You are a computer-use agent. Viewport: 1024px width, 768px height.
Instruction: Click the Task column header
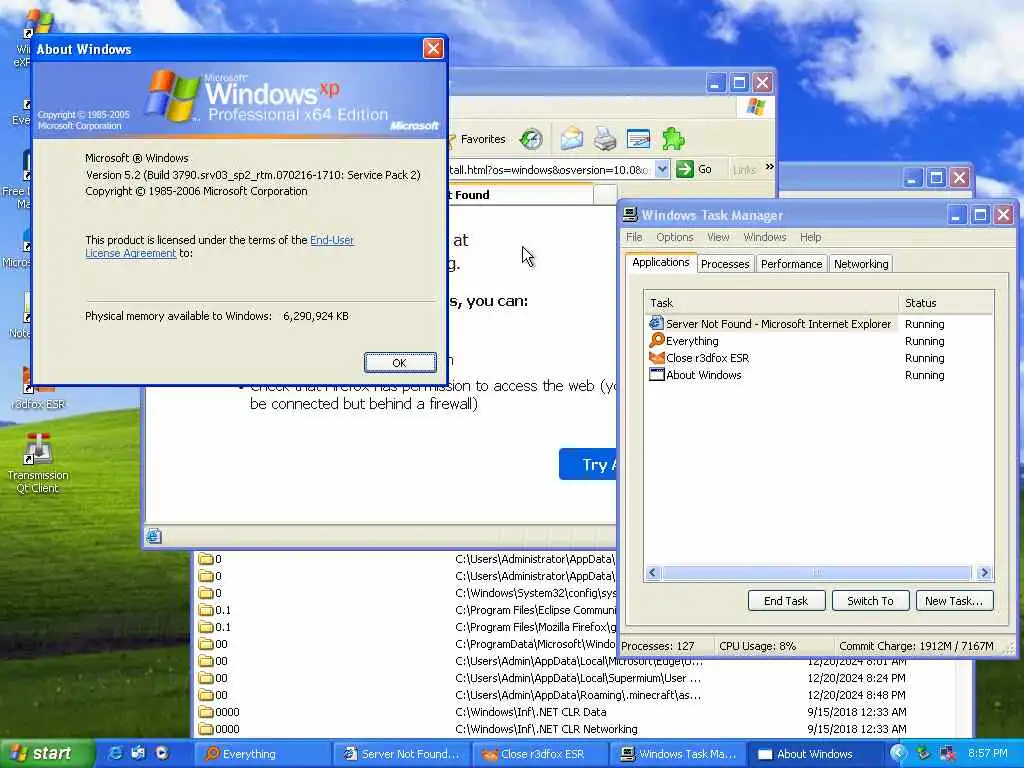[771, 302]
